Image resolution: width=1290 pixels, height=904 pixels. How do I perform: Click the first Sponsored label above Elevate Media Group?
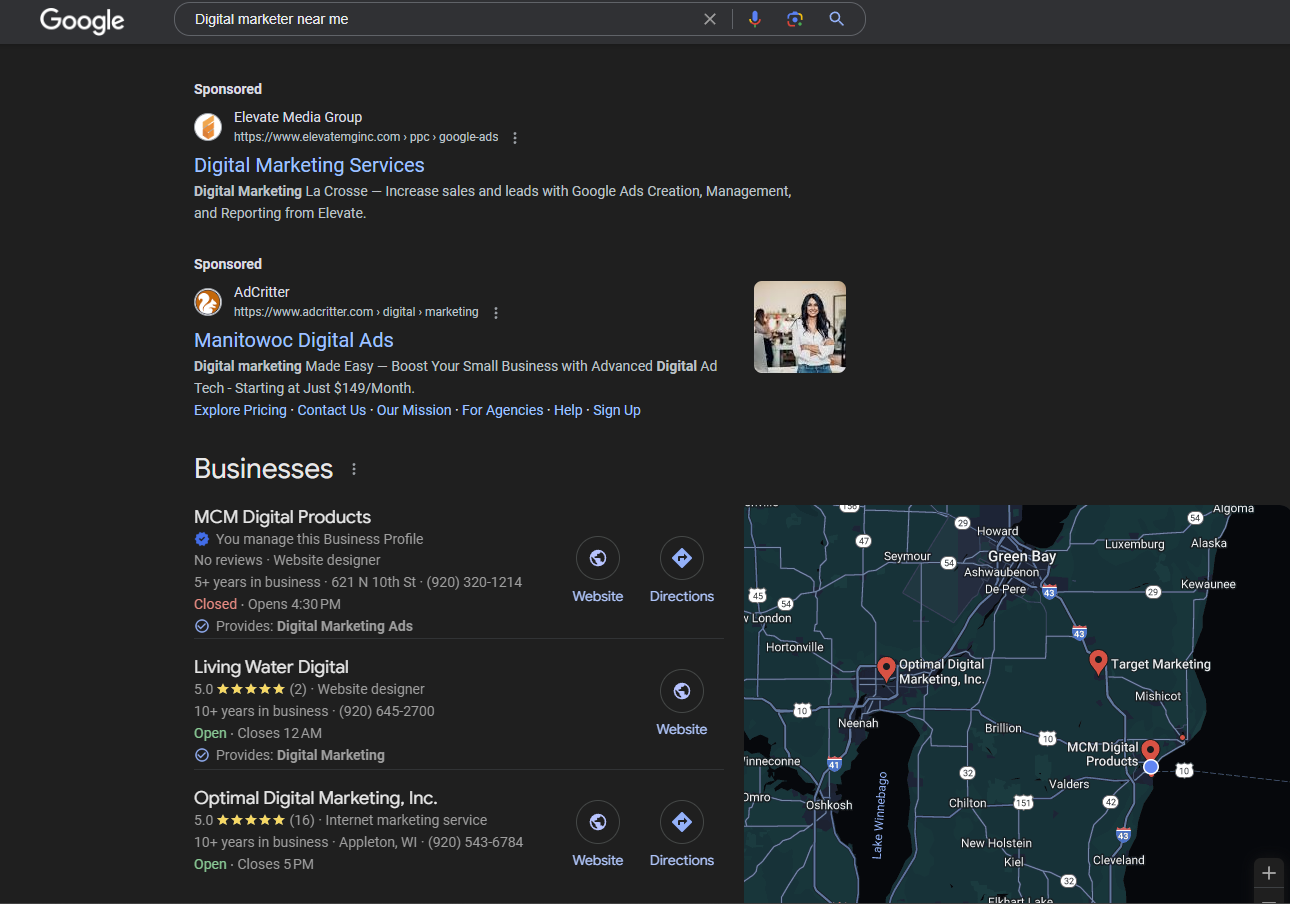coord(228,89)
